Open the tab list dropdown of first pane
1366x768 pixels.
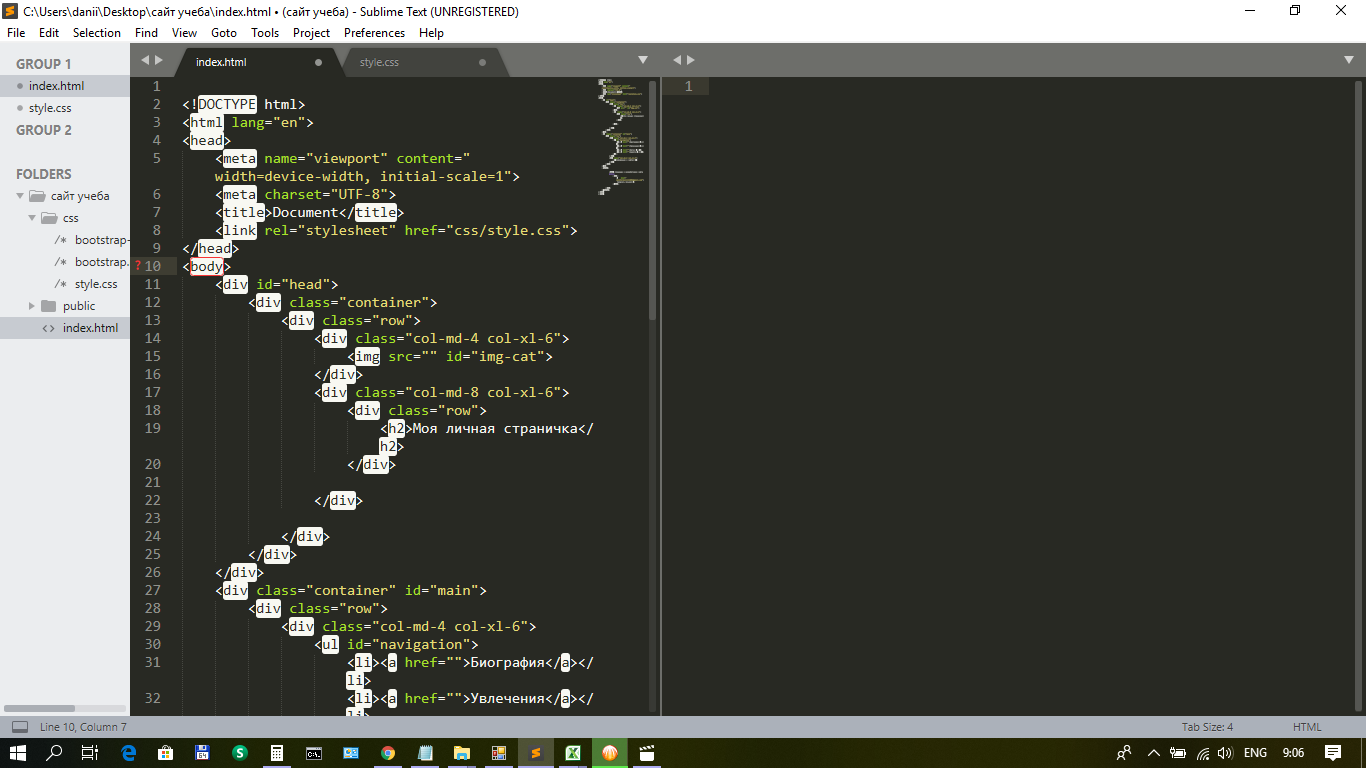[x=643, y=60]
